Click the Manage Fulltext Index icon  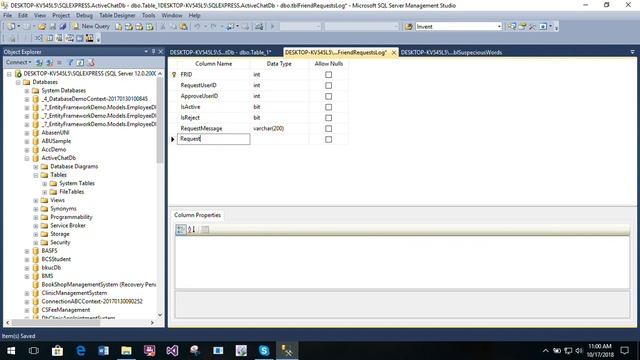click(59, 38)
